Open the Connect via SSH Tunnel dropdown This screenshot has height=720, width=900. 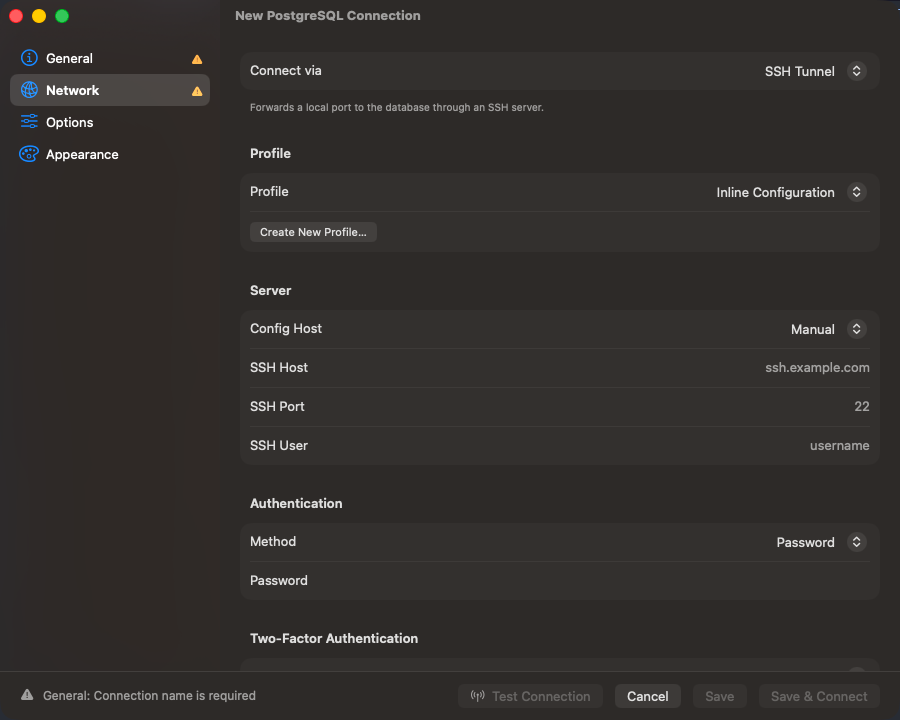[815, 71]
